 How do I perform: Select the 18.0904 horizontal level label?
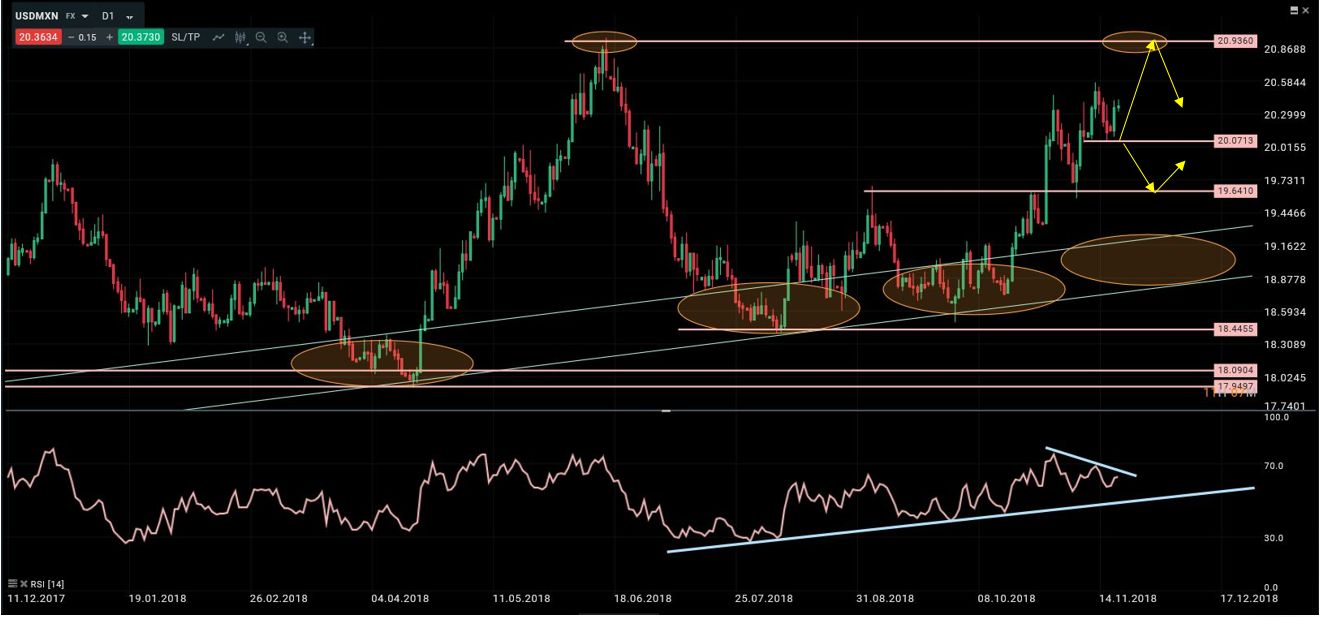[x=1236, y=370]
